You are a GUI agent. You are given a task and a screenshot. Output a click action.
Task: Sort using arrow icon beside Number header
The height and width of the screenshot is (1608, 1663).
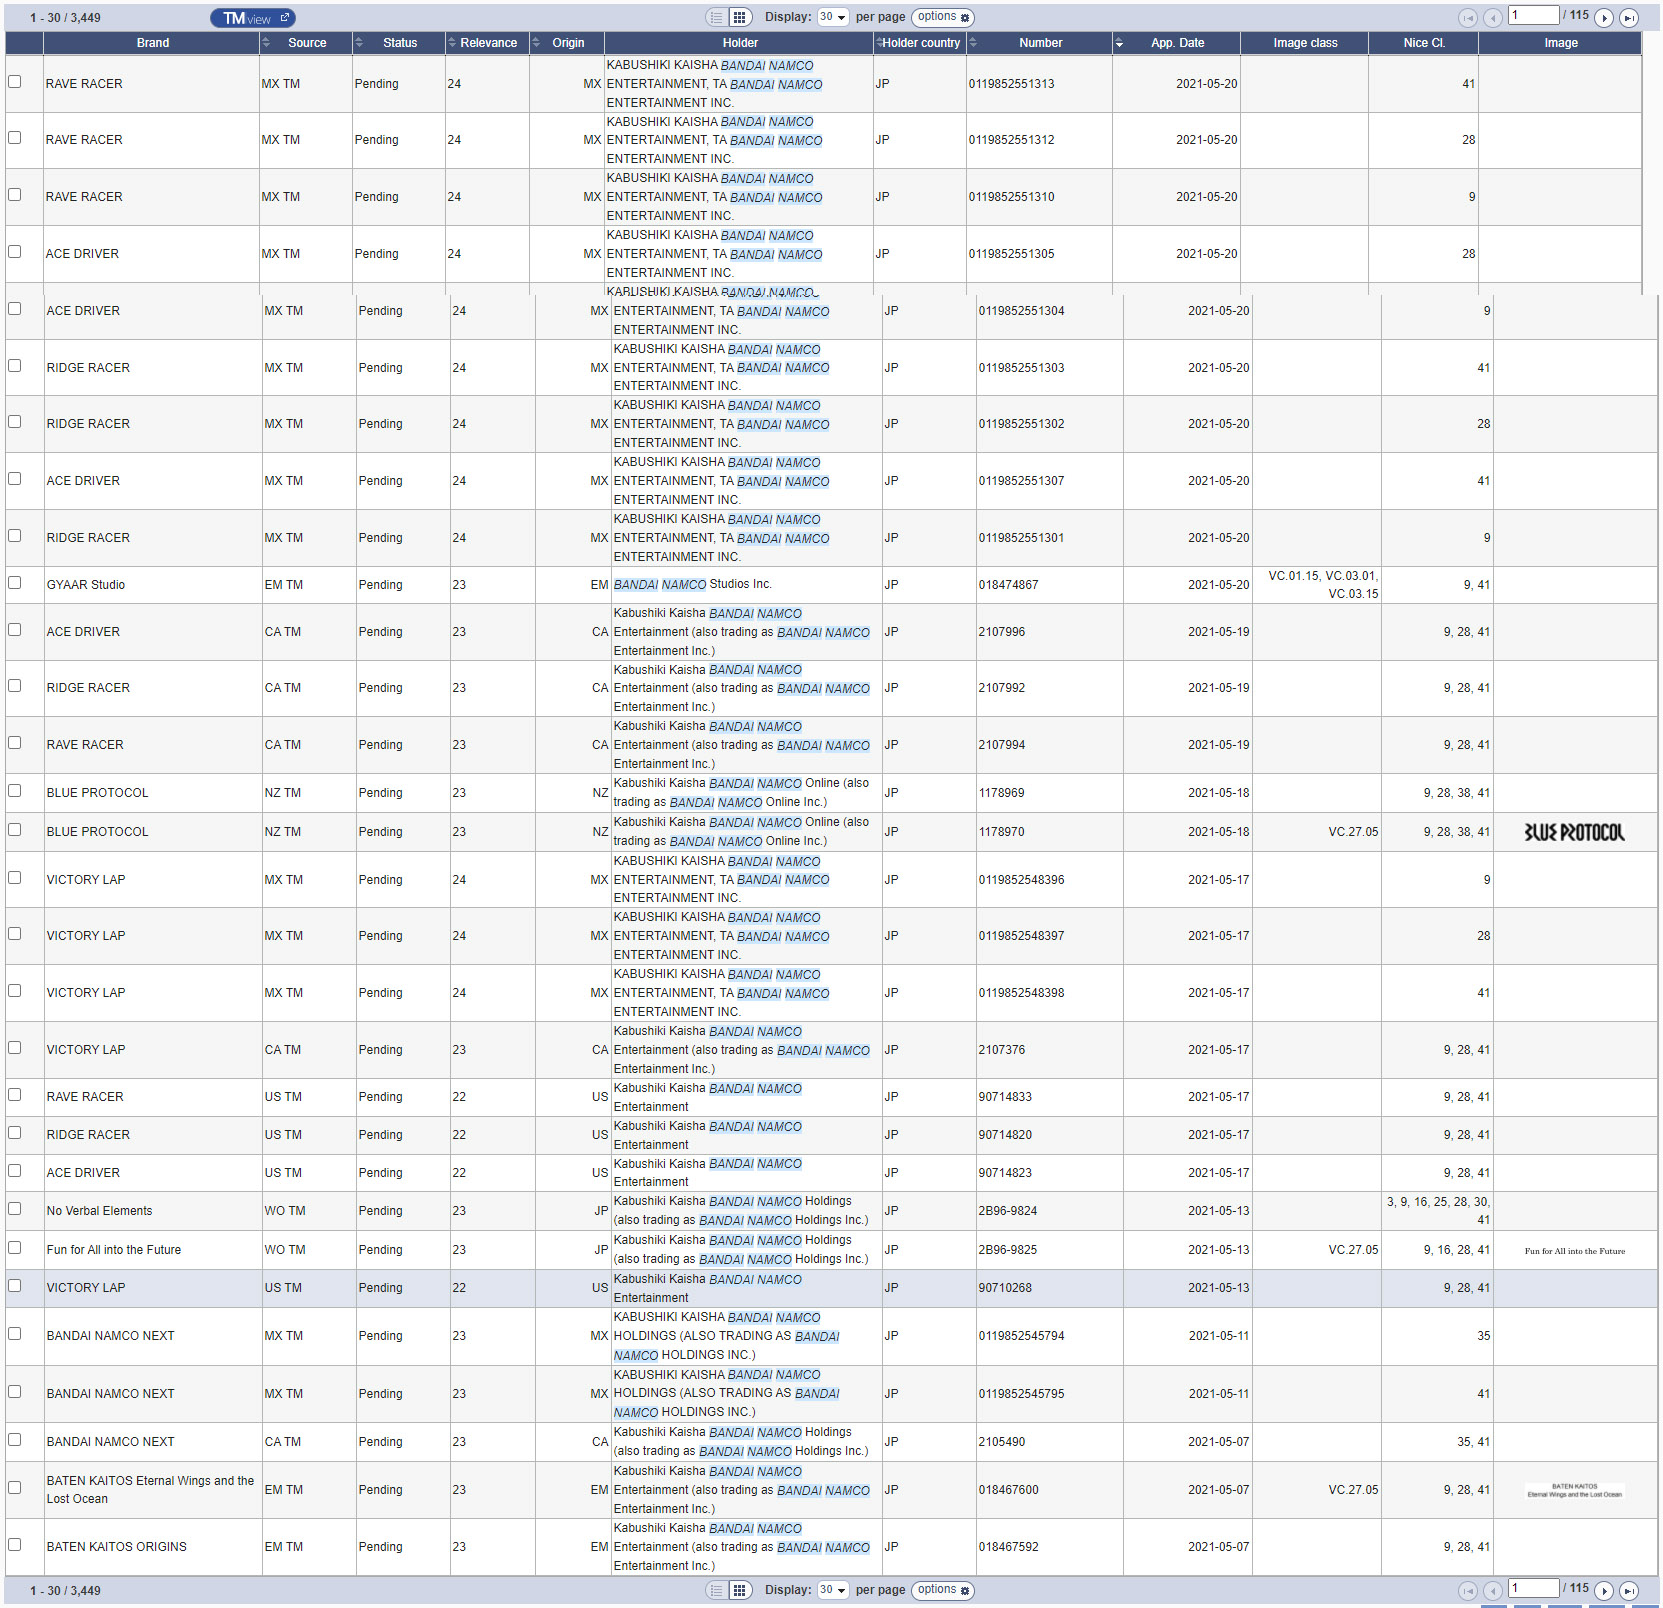coord(973,43)
